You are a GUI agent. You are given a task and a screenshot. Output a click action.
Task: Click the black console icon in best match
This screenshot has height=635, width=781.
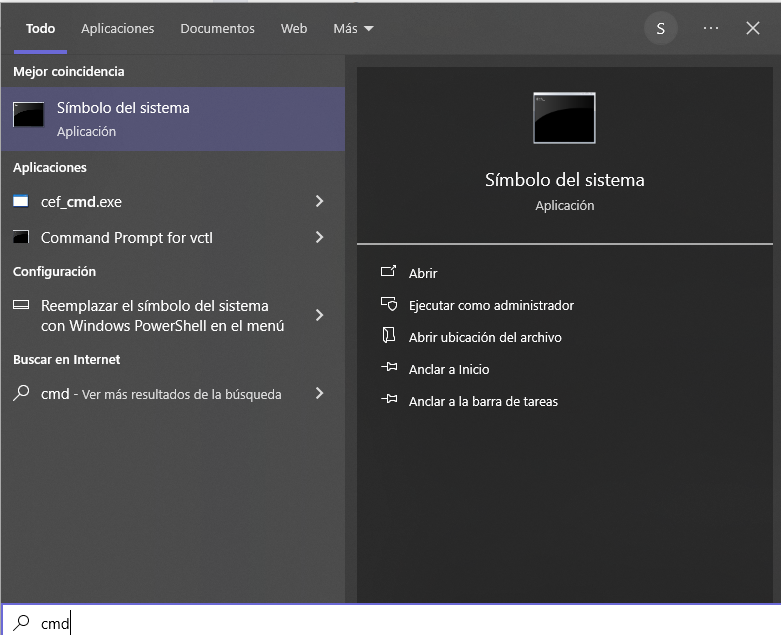click(x=28, y=115)
